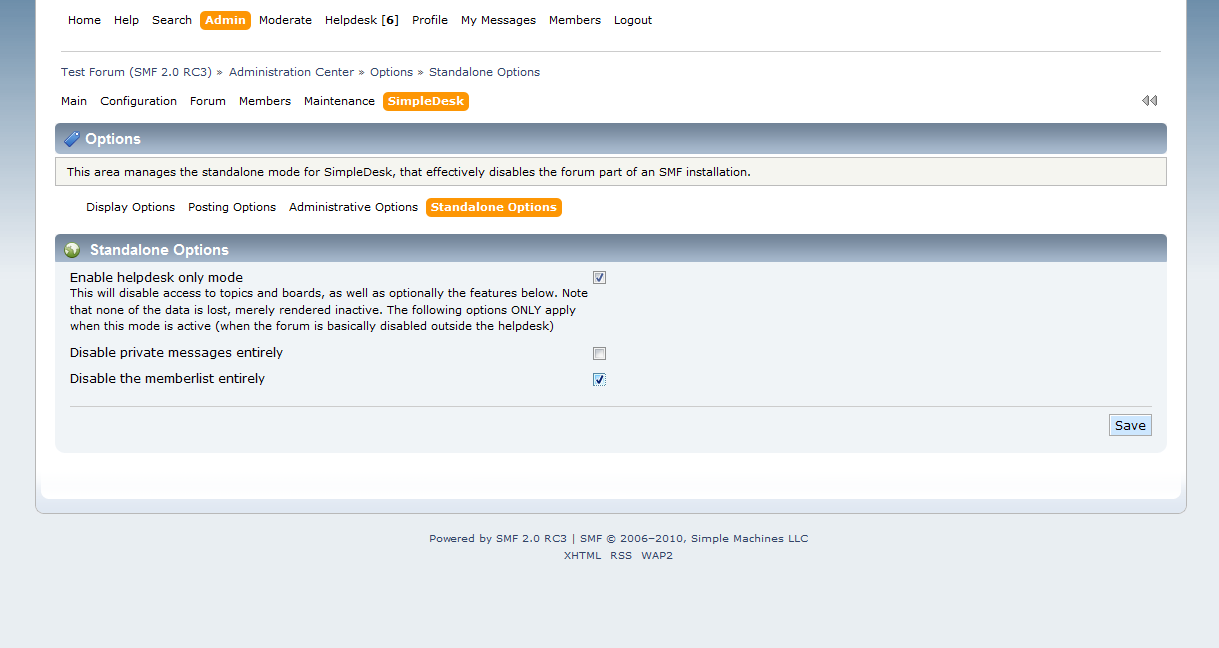1219x648 pixels.
Task: Open the Forum admin dropdown
Action: pyautogui.click(x=208, y=101)
